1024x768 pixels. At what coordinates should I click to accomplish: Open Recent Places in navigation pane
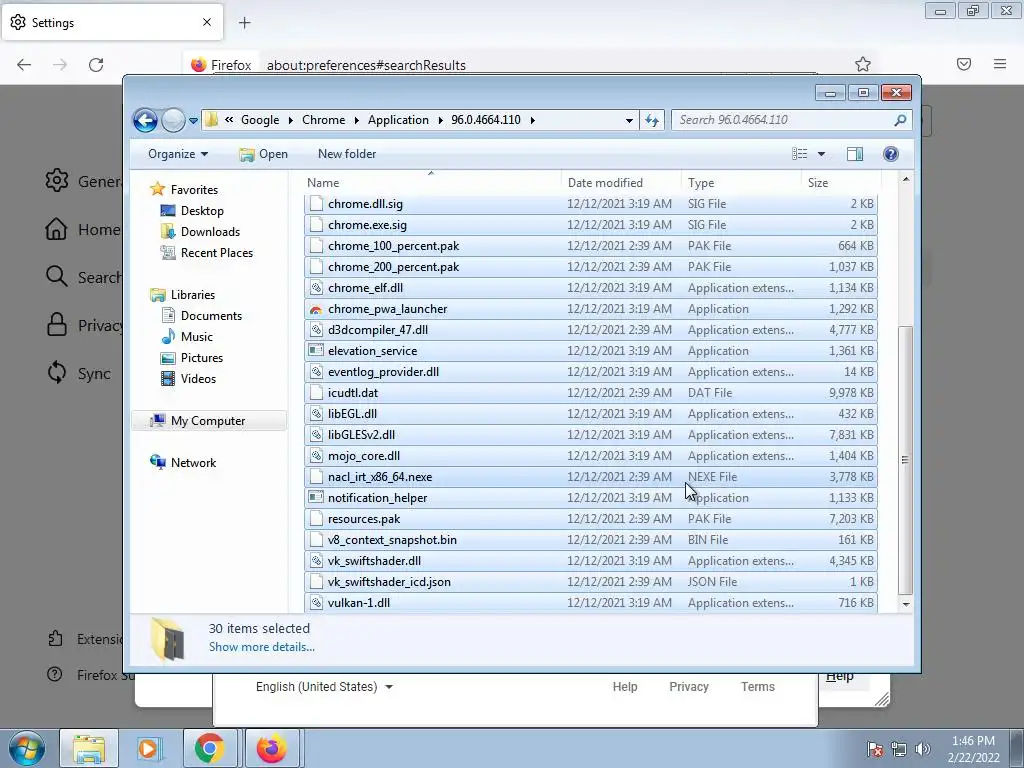[x=216, y=253]
